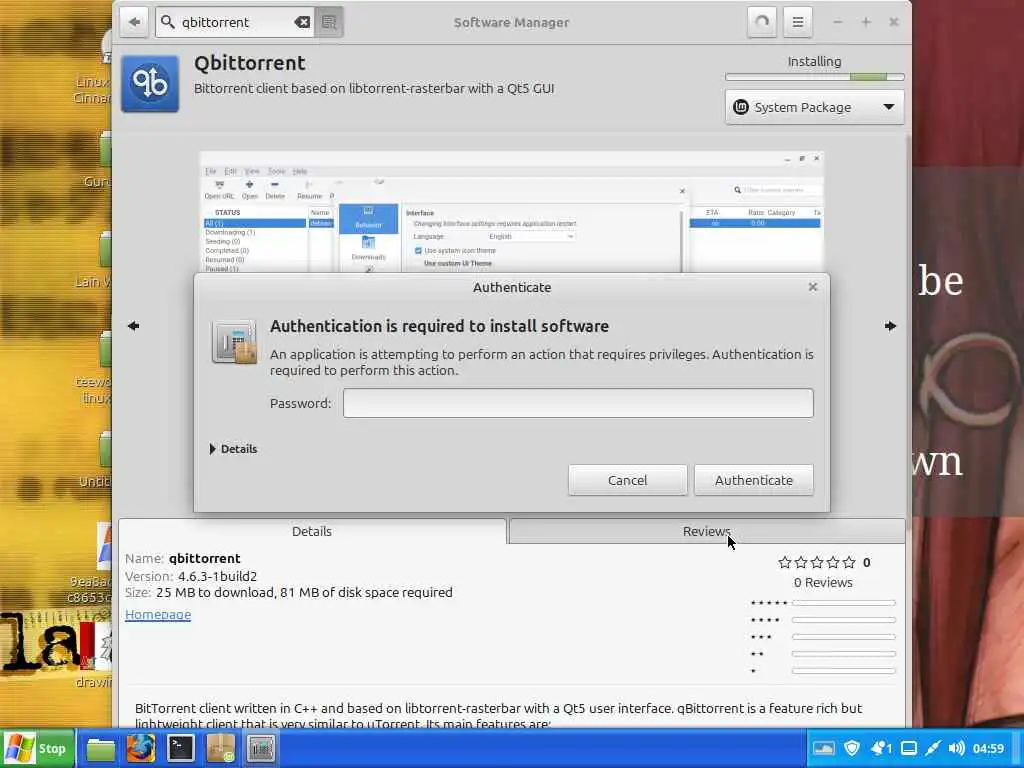Click the package name qbittorrent text
Screen dimensions: 1024x768
click(205, 559)
